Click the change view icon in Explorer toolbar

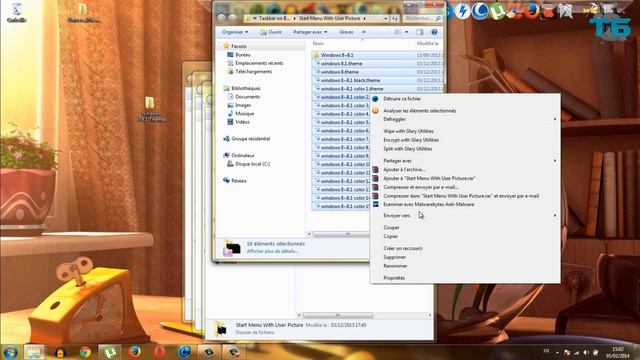point(398,32)
